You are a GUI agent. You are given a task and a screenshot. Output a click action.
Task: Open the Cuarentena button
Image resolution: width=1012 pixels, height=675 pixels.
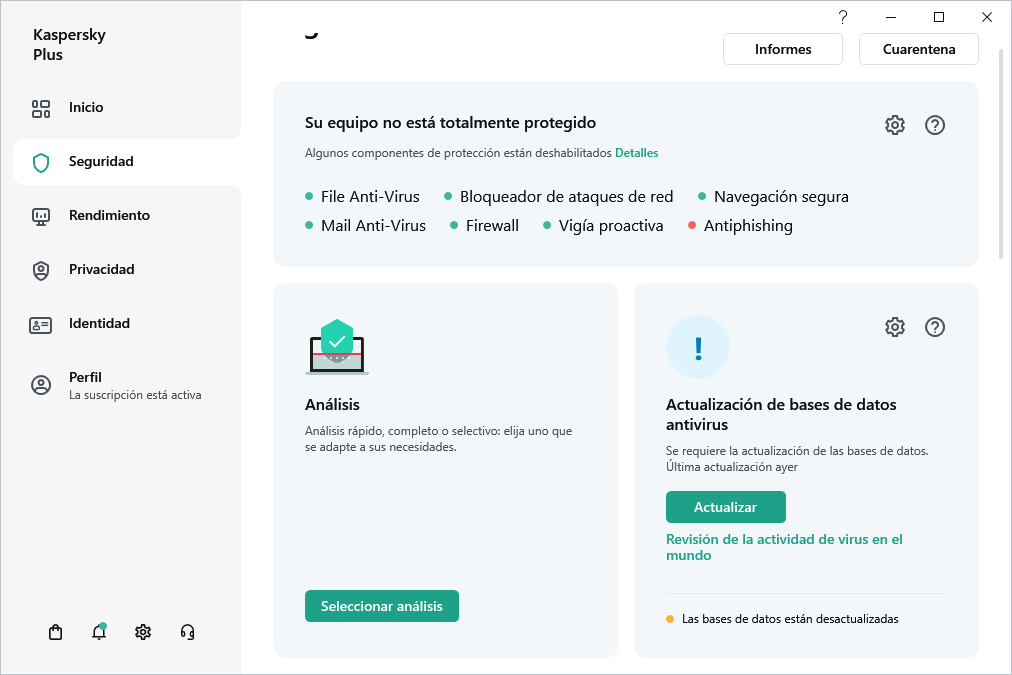click(x=919, y=49)
